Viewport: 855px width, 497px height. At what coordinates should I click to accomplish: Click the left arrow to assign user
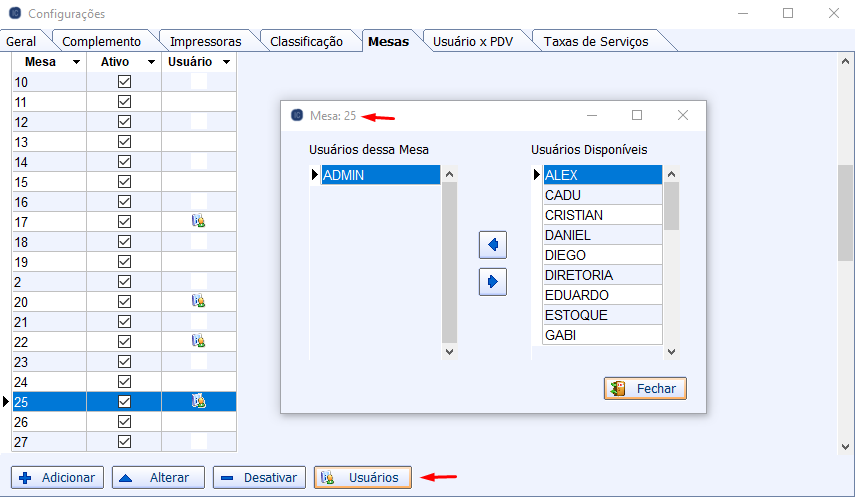(493, 245)
